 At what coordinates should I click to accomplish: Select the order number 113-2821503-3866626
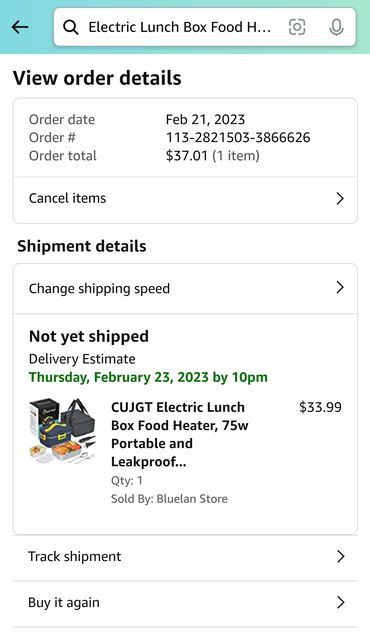tap(238, 137)
